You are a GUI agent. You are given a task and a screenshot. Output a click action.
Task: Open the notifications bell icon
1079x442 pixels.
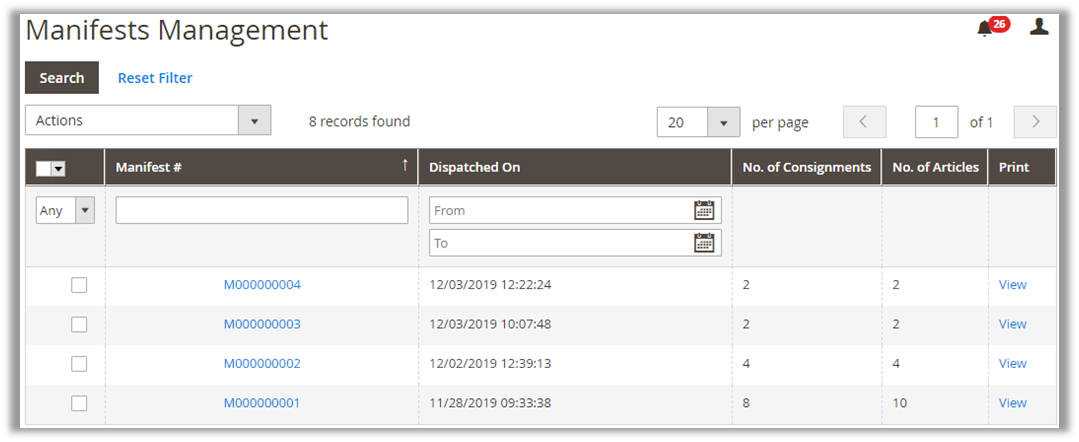(x=985, y=28)
